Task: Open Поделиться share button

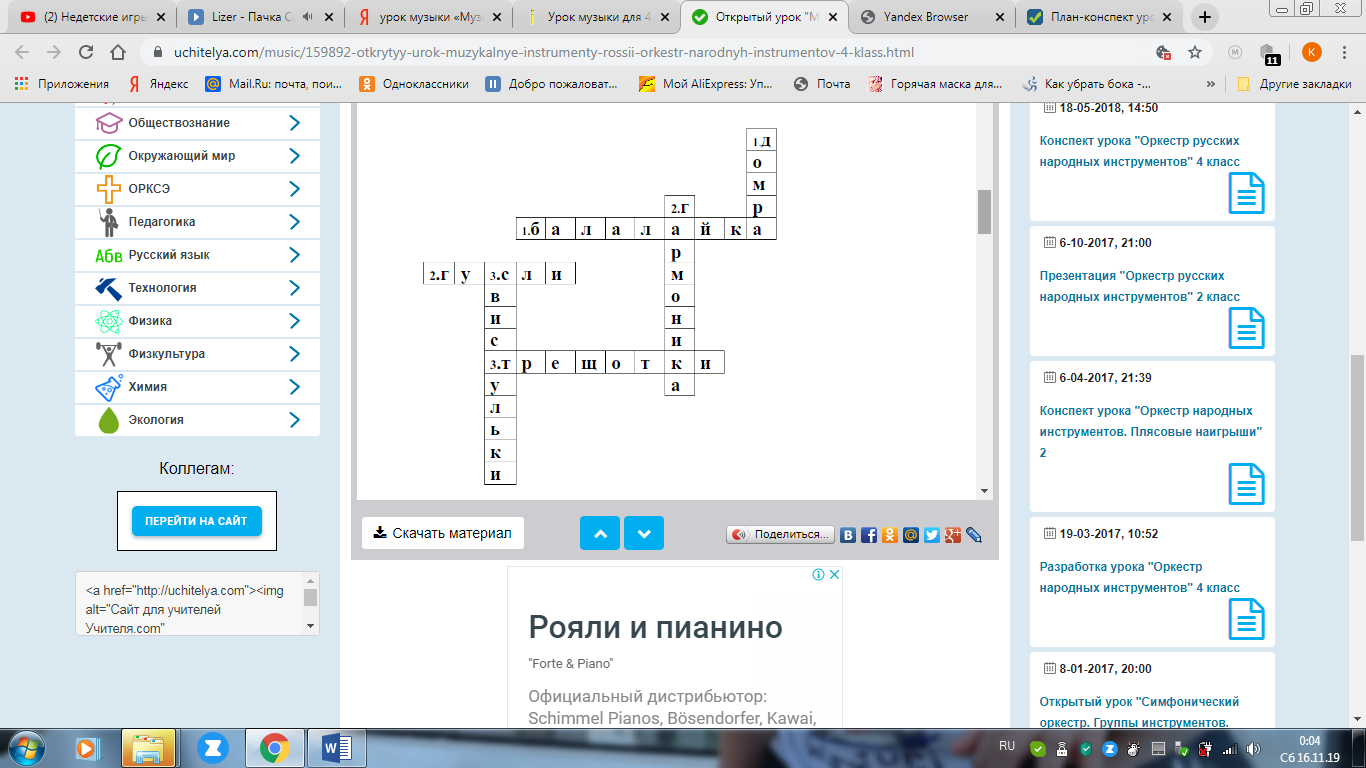Action: 780,535
